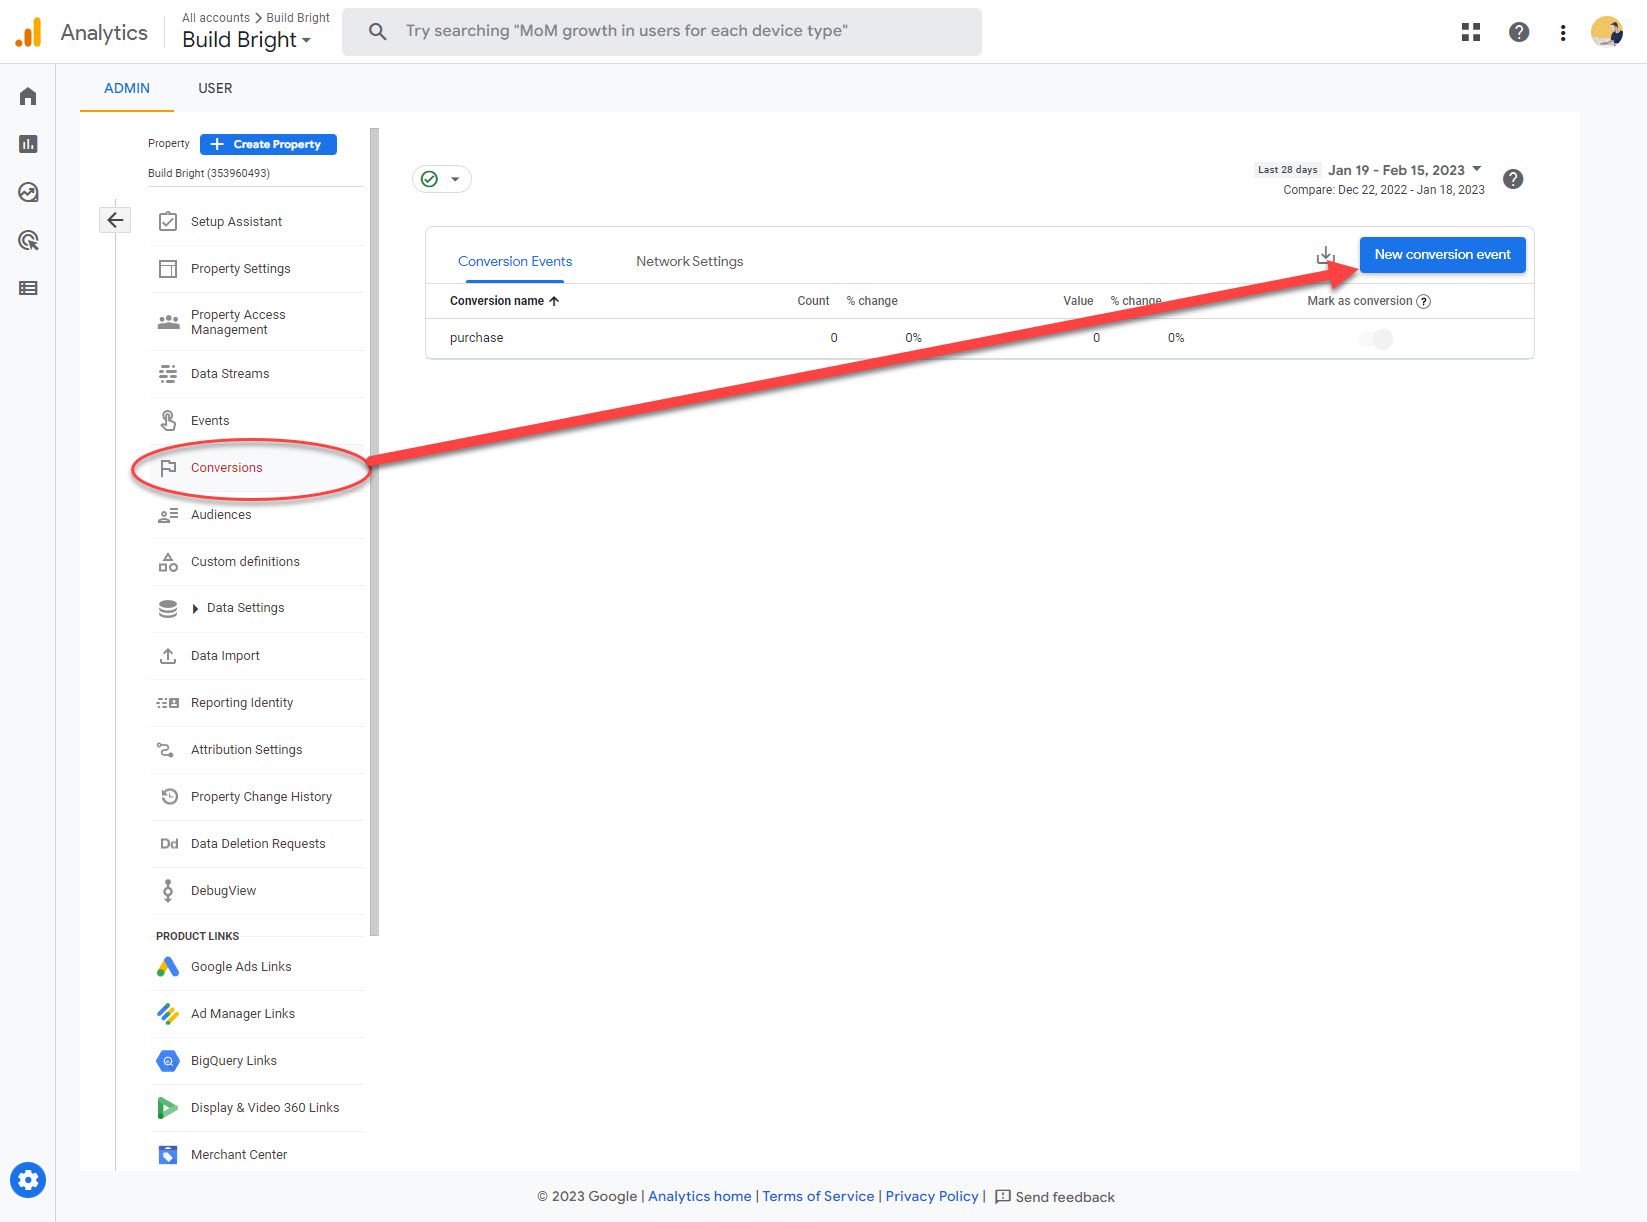The width and height of the screenshot is (1647, 1222).
Task: Click the New conversion event button
Action: click(1441, 255)
